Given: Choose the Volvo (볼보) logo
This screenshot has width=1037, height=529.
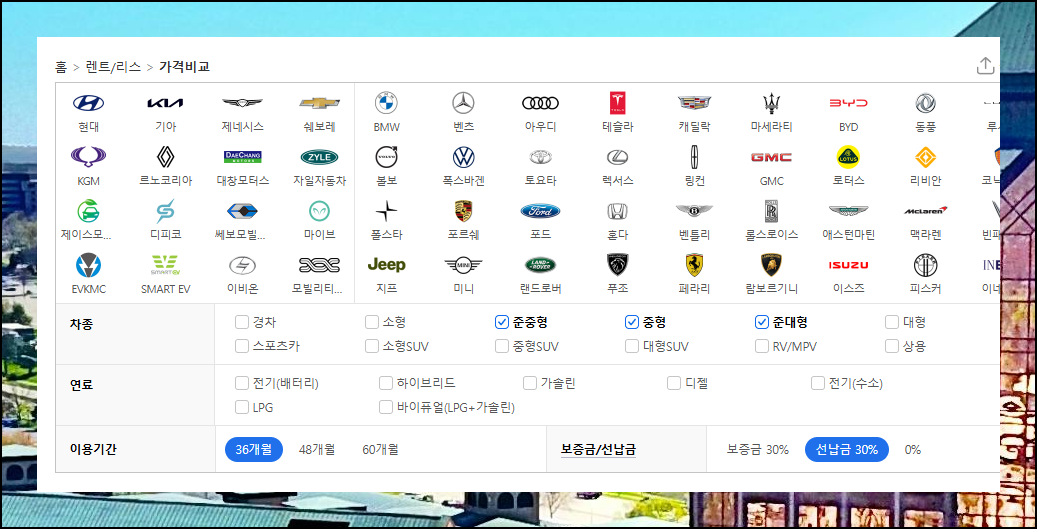Looking at the screenshot, I should pyautogui.click(x=386, y=157).
